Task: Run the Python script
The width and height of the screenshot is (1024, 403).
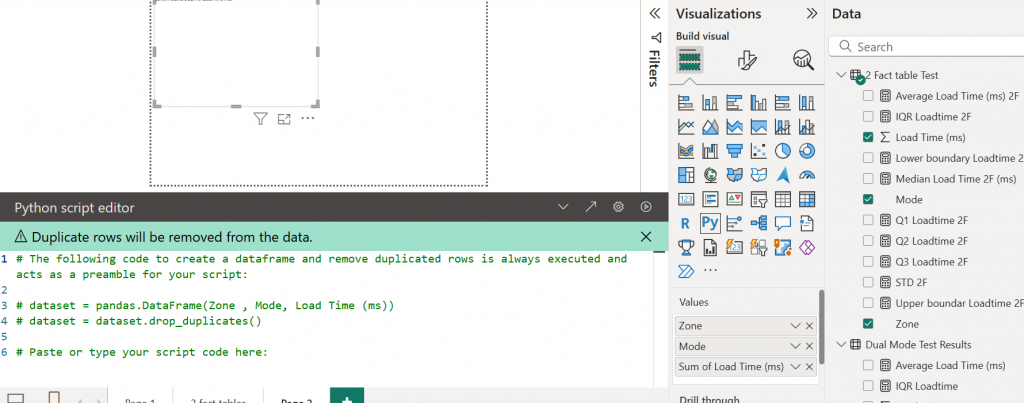Action: (x=646, y=207)
